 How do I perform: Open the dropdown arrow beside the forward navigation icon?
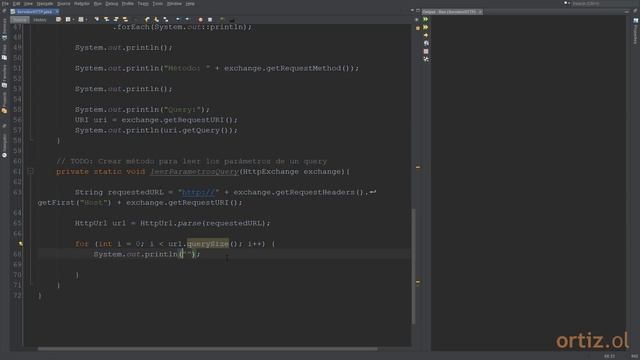click(x=86, y=19)
